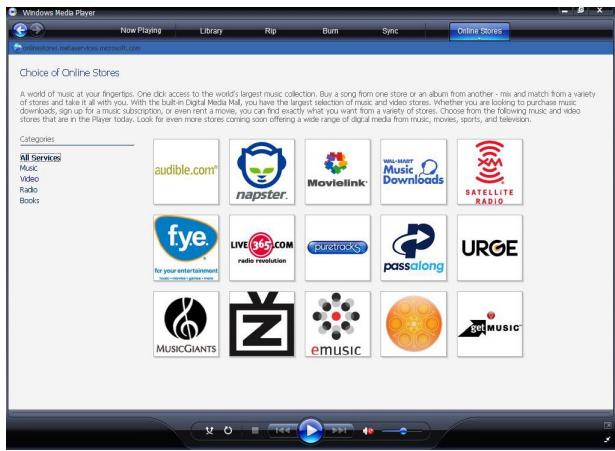Screen dimensions: 615x451
Task: Click the Windows Media Player title icon
Action: coord(13,12)
